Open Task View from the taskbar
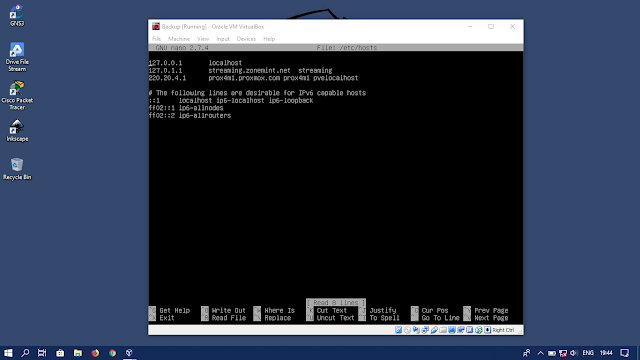Image resolution: width=640 pixels, height=360 pixels. [x=42, y=353]
